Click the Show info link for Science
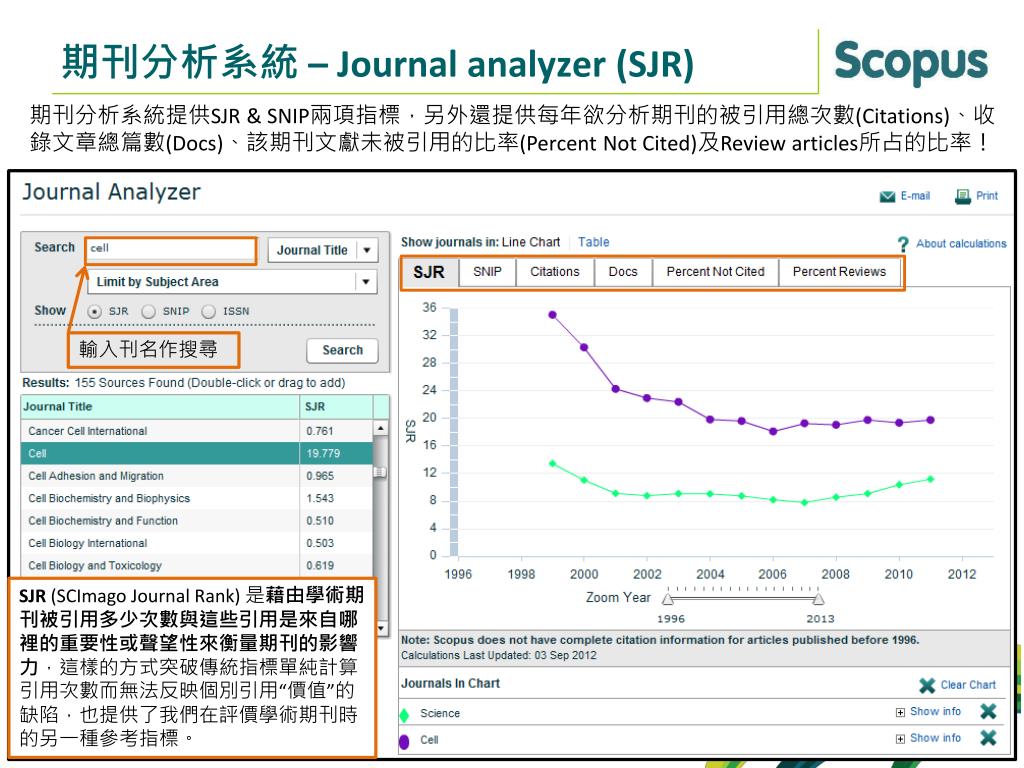 [935, 712]
